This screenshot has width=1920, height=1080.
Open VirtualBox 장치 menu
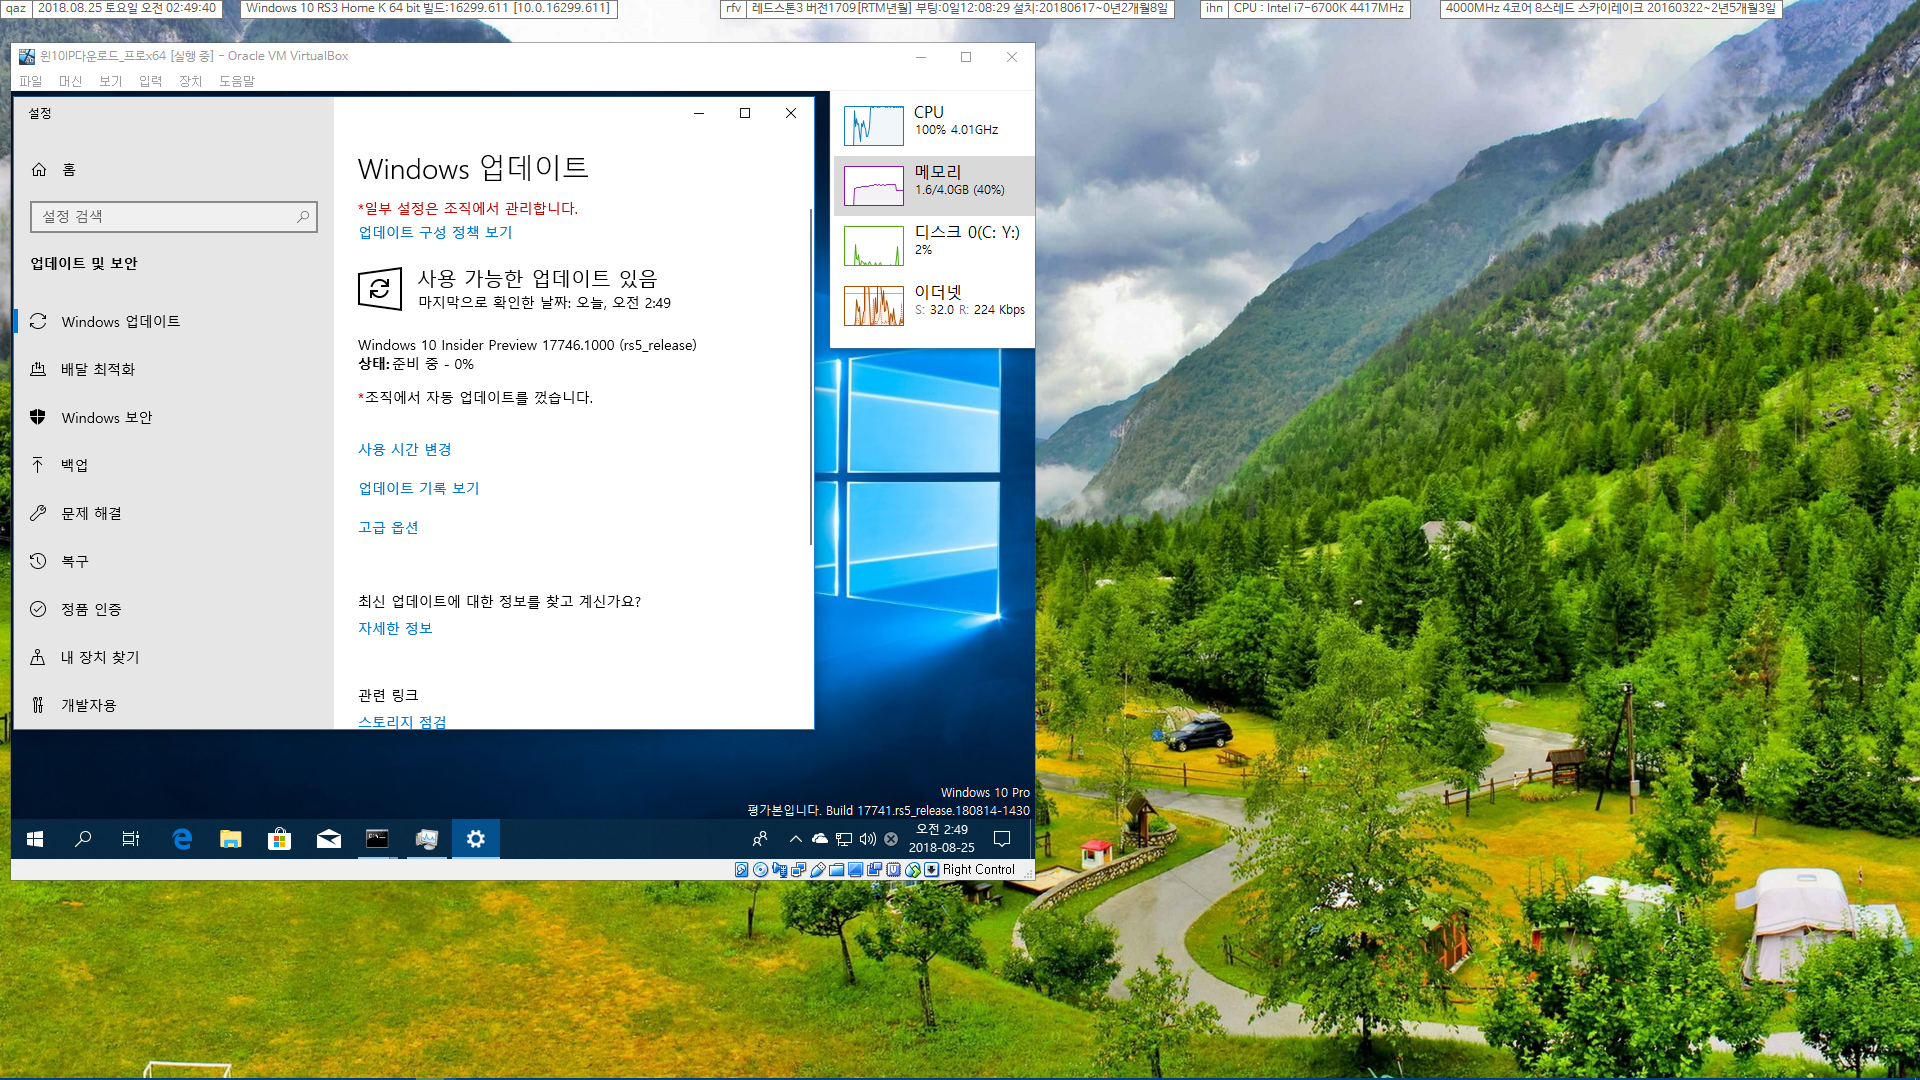point(190,81)
